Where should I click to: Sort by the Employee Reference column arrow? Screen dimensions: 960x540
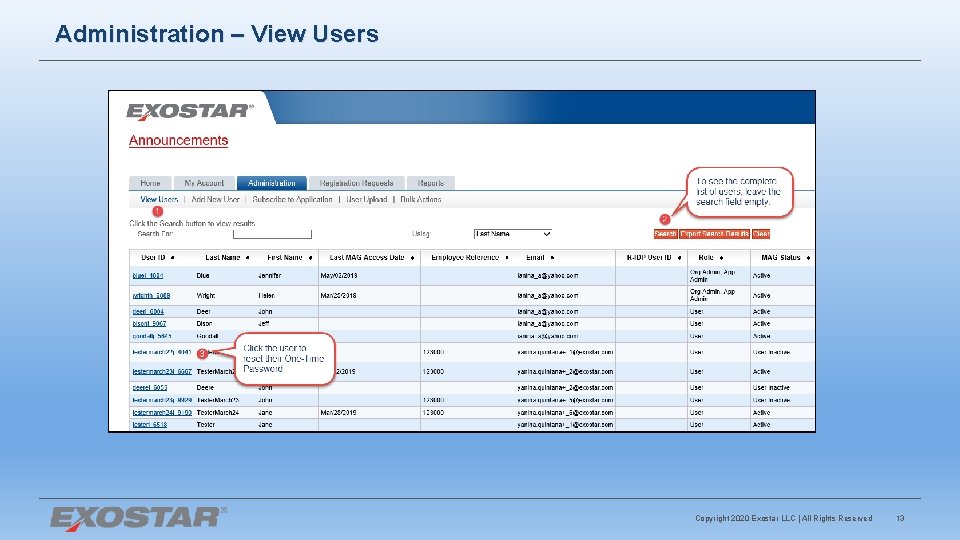pos(507,258)
